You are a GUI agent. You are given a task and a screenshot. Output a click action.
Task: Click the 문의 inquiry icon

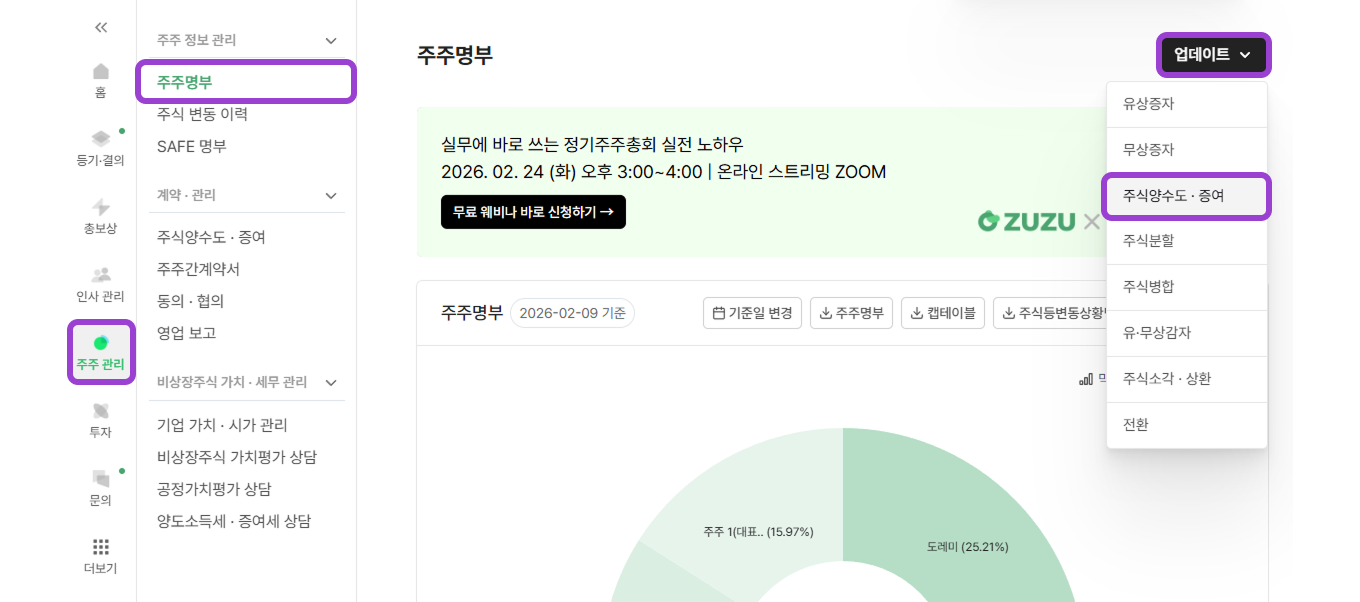pos(100,480)
